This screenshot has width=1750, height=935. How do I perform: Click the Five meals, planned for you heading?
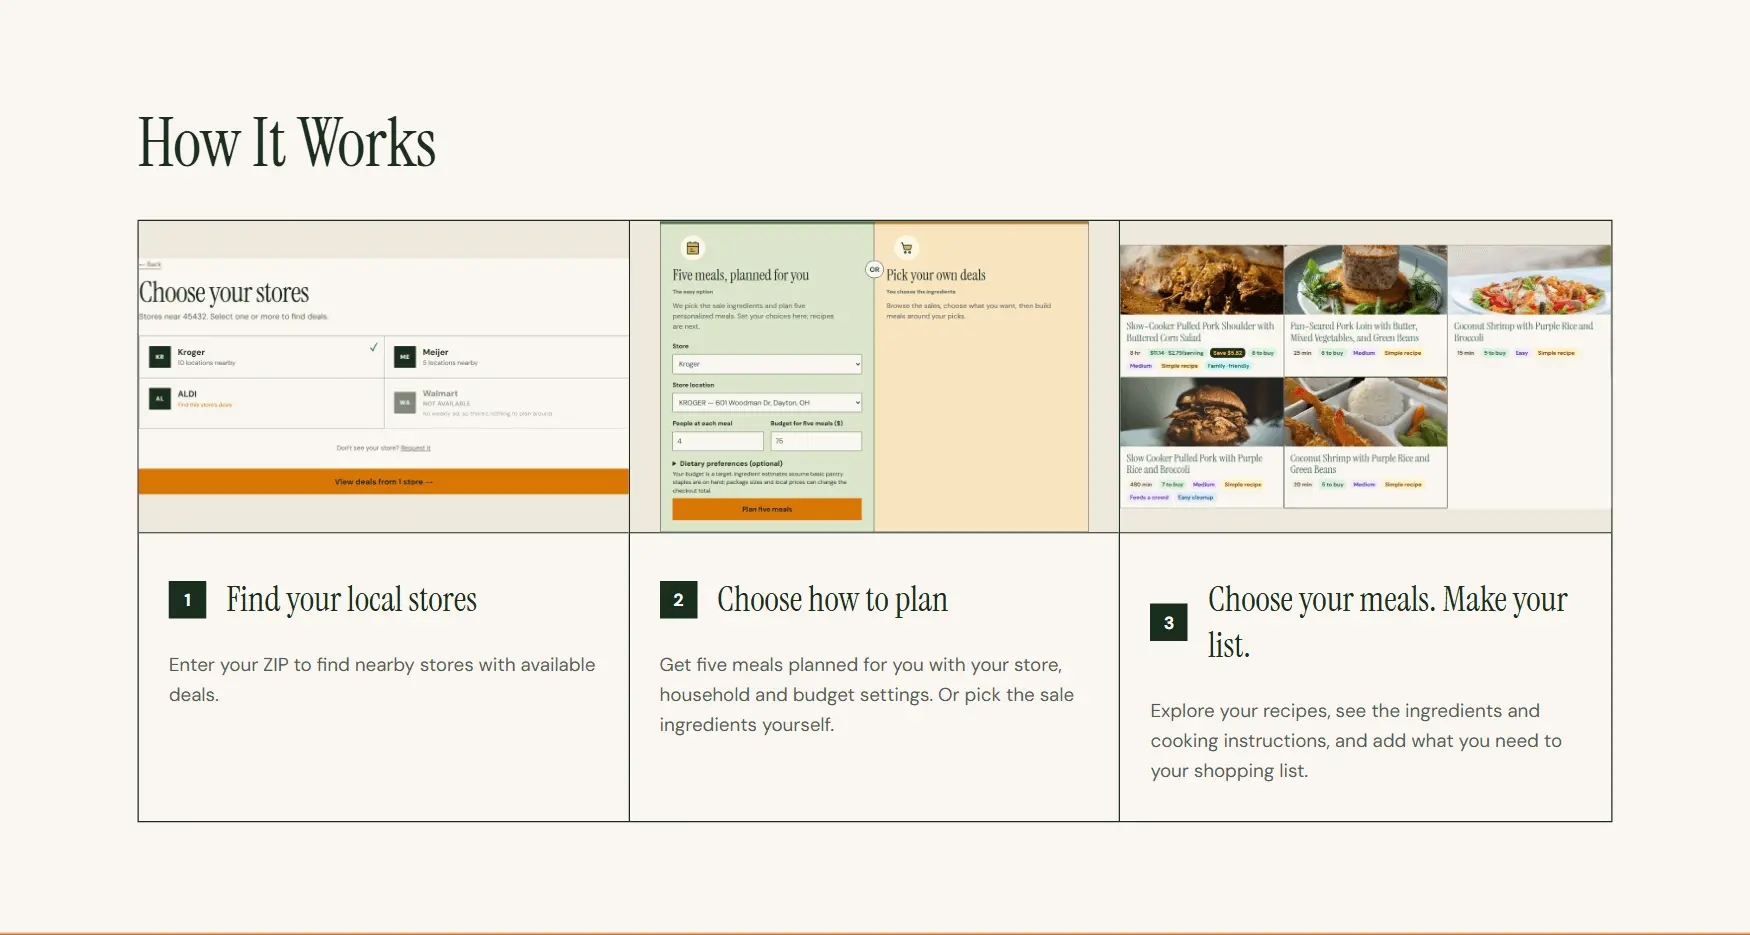[741, 275]
